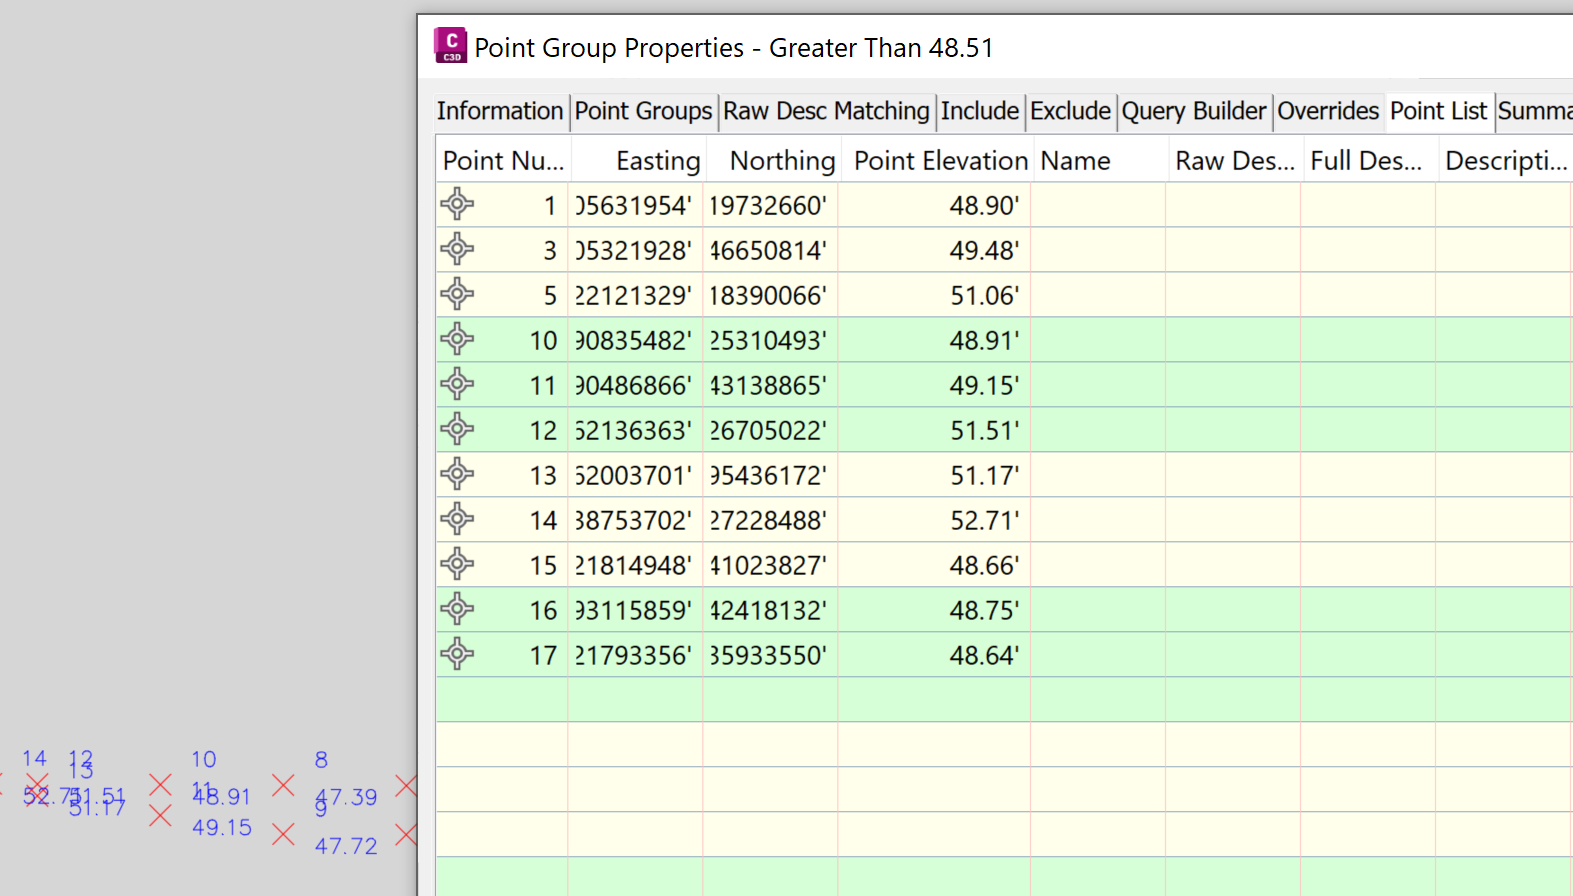This screenshot has height=896, width=1573.
Task: Click the point icon for point number 12
Action: 457,429
